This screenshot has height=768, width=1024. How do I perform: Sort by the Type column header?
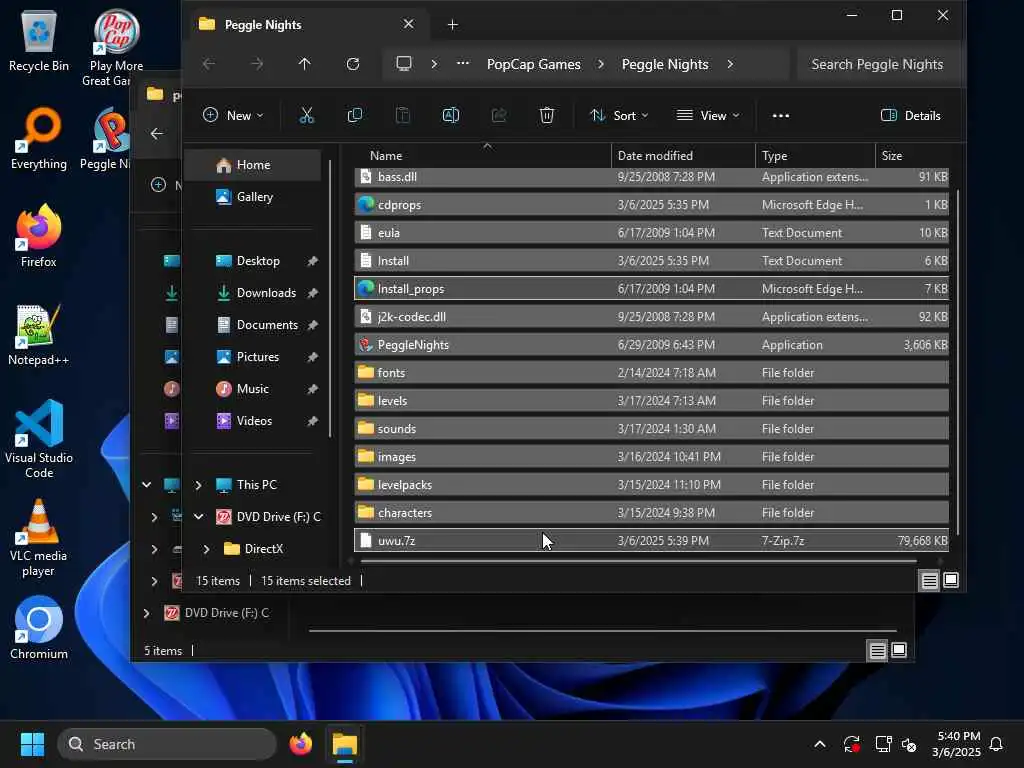click(815, 155)
